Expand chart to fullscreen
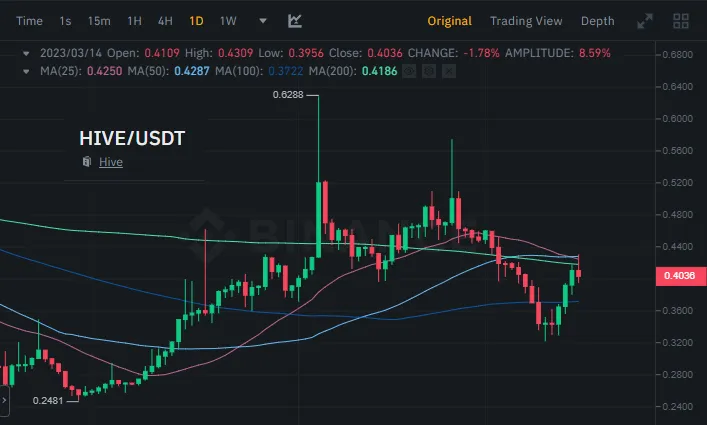This screenshot has width=707, height=425. [x=645, y=21]
